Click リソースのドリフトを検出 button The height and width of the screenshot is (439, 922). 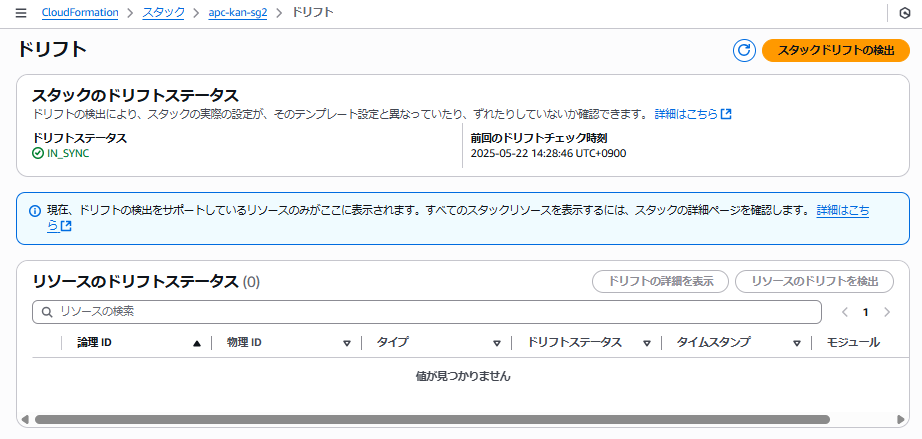(814, 282)
